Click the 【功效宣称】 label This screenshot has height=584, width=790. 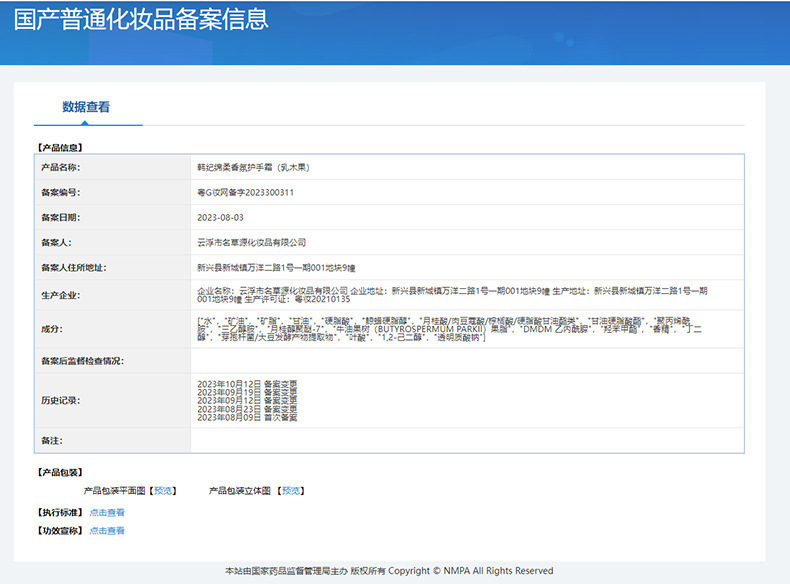60,531
